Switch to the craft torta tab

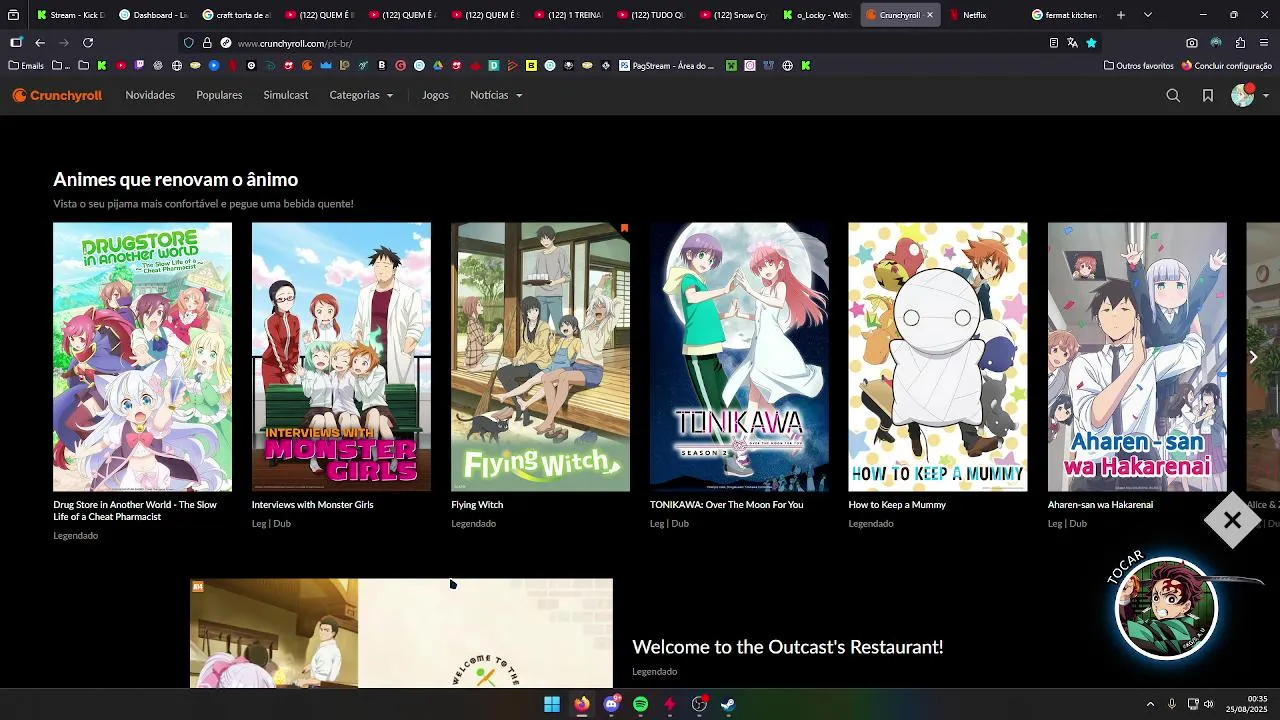tap(236, 15)
